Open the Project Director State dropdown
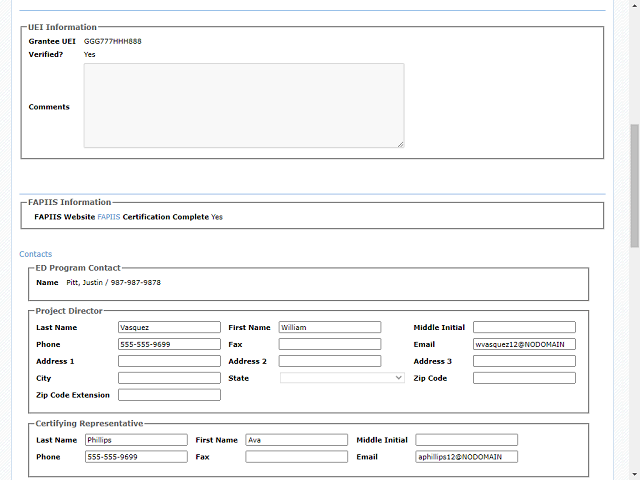 pyautogui.click(x=342, y=378)
